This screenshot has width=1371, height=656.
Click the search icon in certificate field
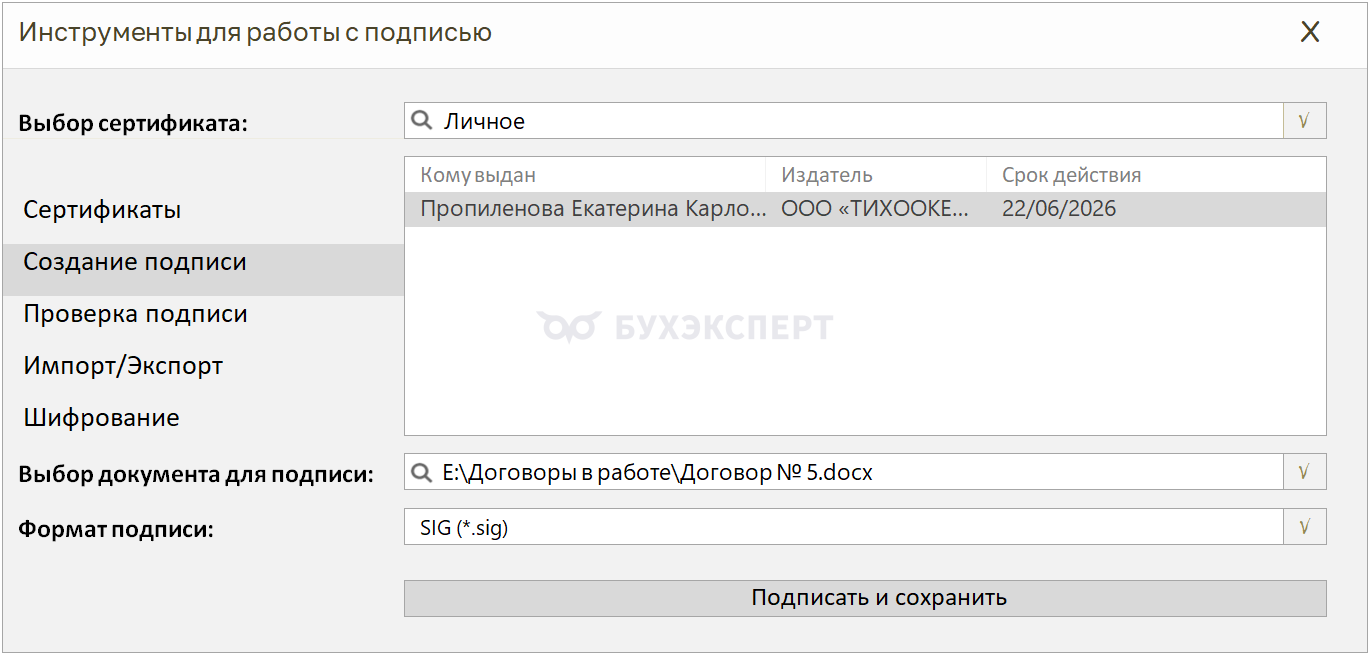pos(422,122)
